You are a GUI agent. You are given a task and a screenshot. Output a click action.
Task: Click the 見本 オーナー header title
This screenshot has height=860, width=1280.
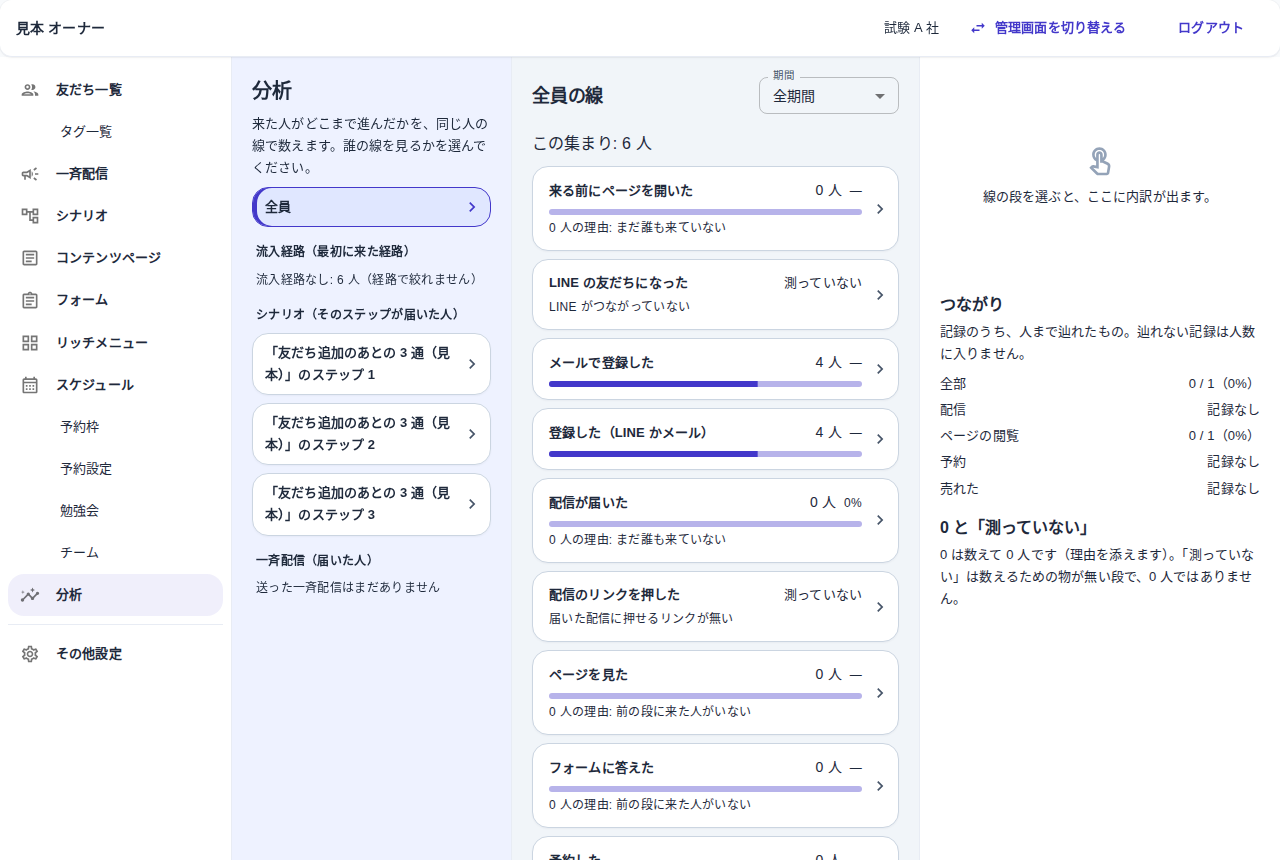pos(60,28)
